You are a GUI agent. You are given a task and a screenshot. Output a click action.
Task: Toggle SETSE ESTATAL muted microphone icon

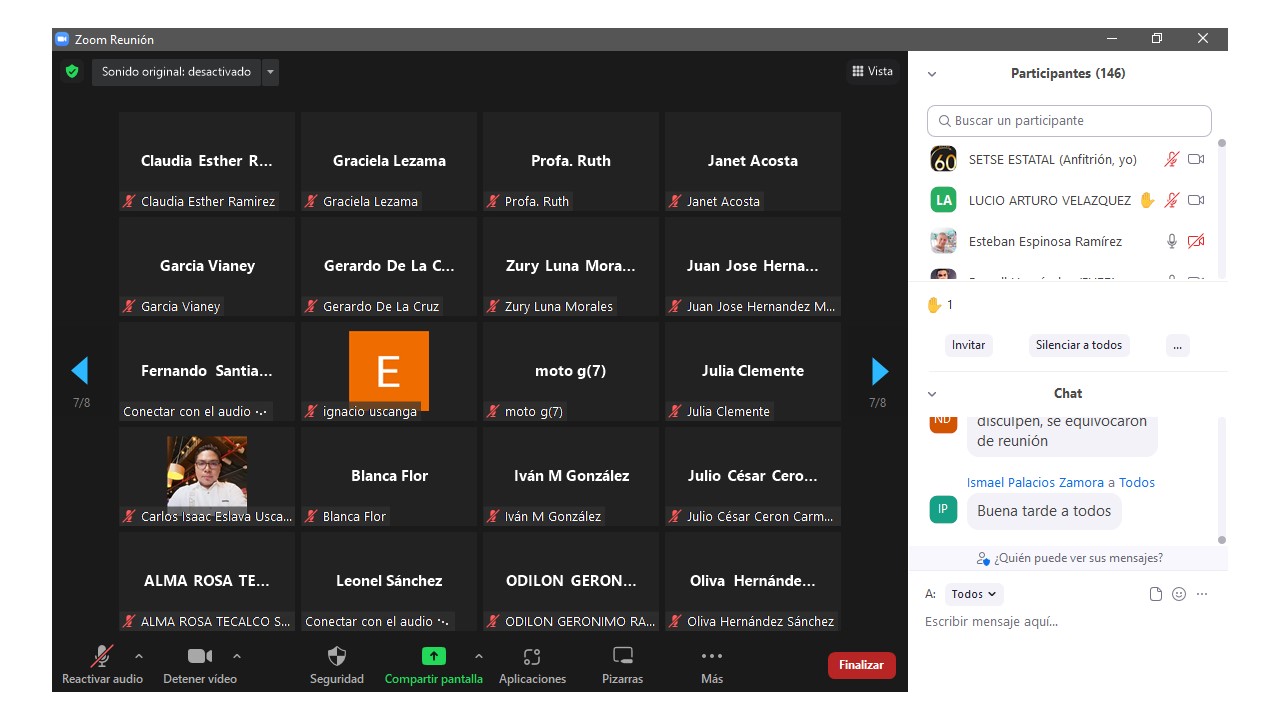click(1172, 159)
